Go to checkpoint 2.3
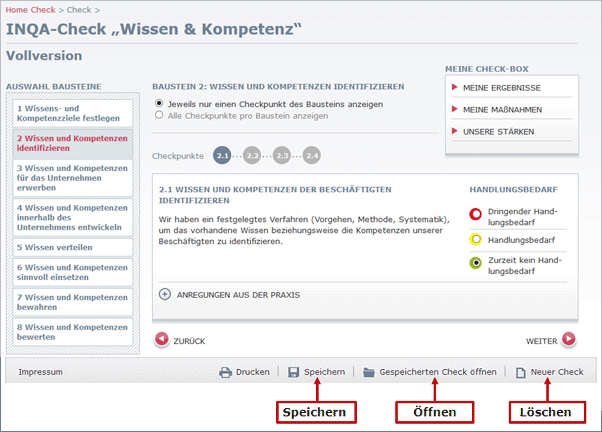 click(282, 156)
